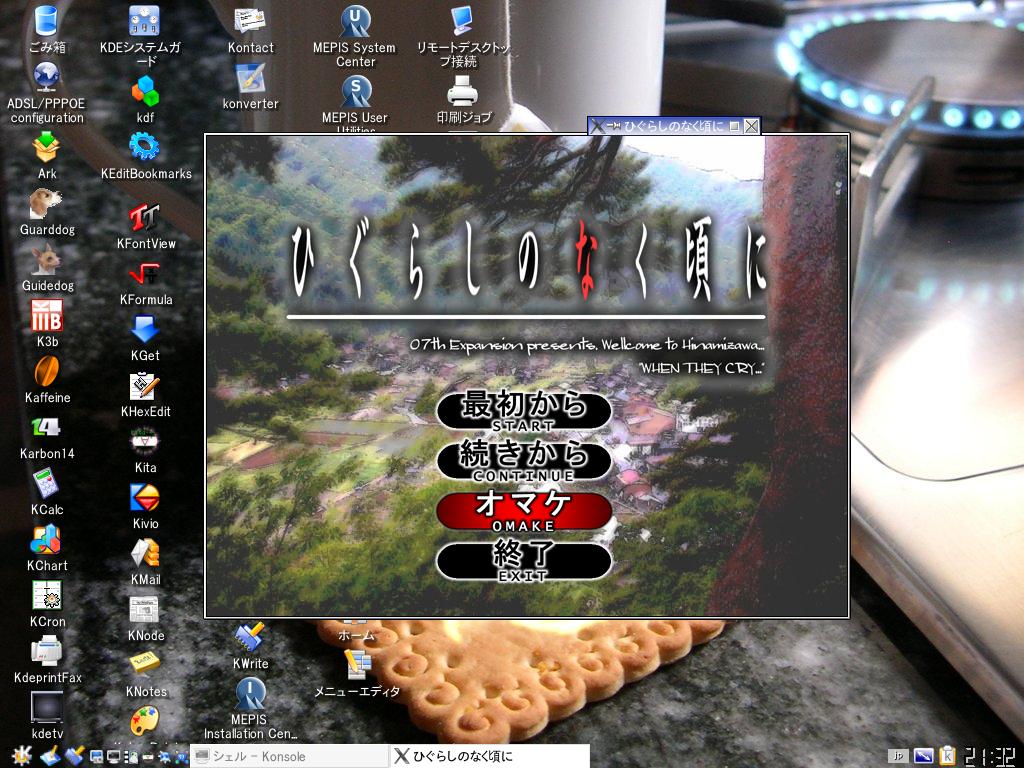Open the オマケ OMAKE extras menu

[x=524, y=511]
